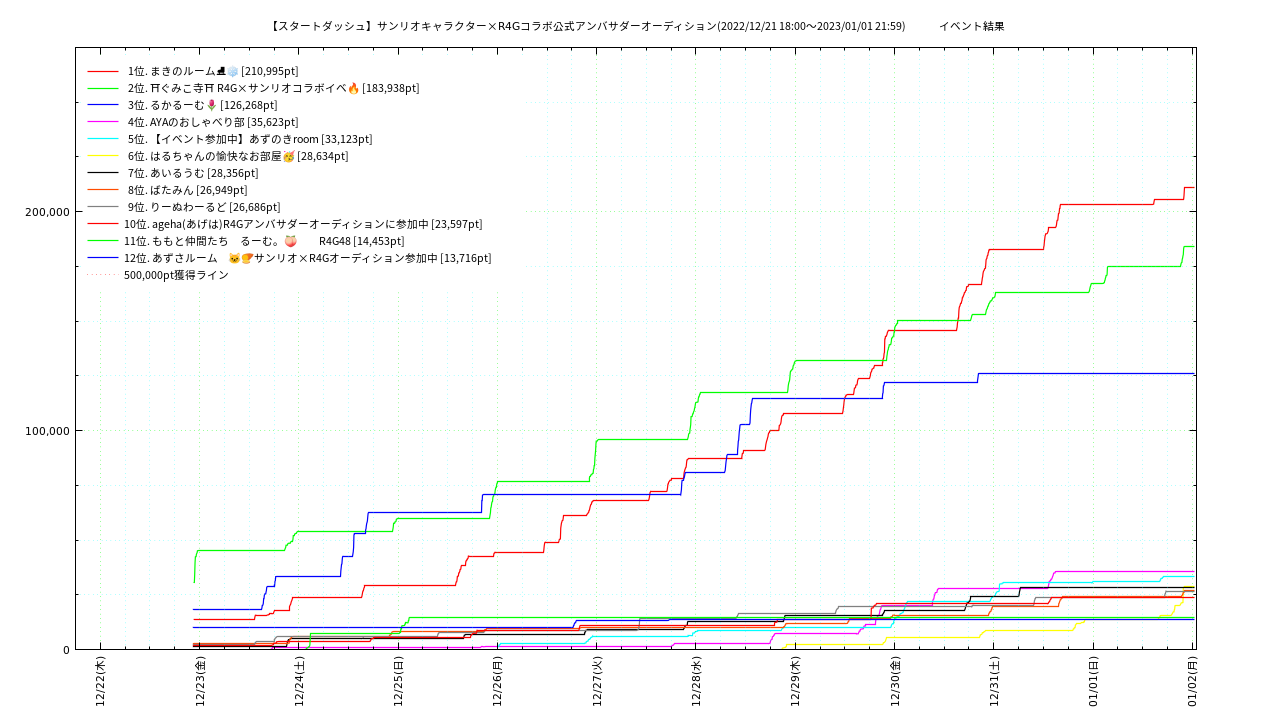Click the snowflake emoji in the 1位 legend entry
This screenshot has height=720, width=1280.
pos(233,71)
